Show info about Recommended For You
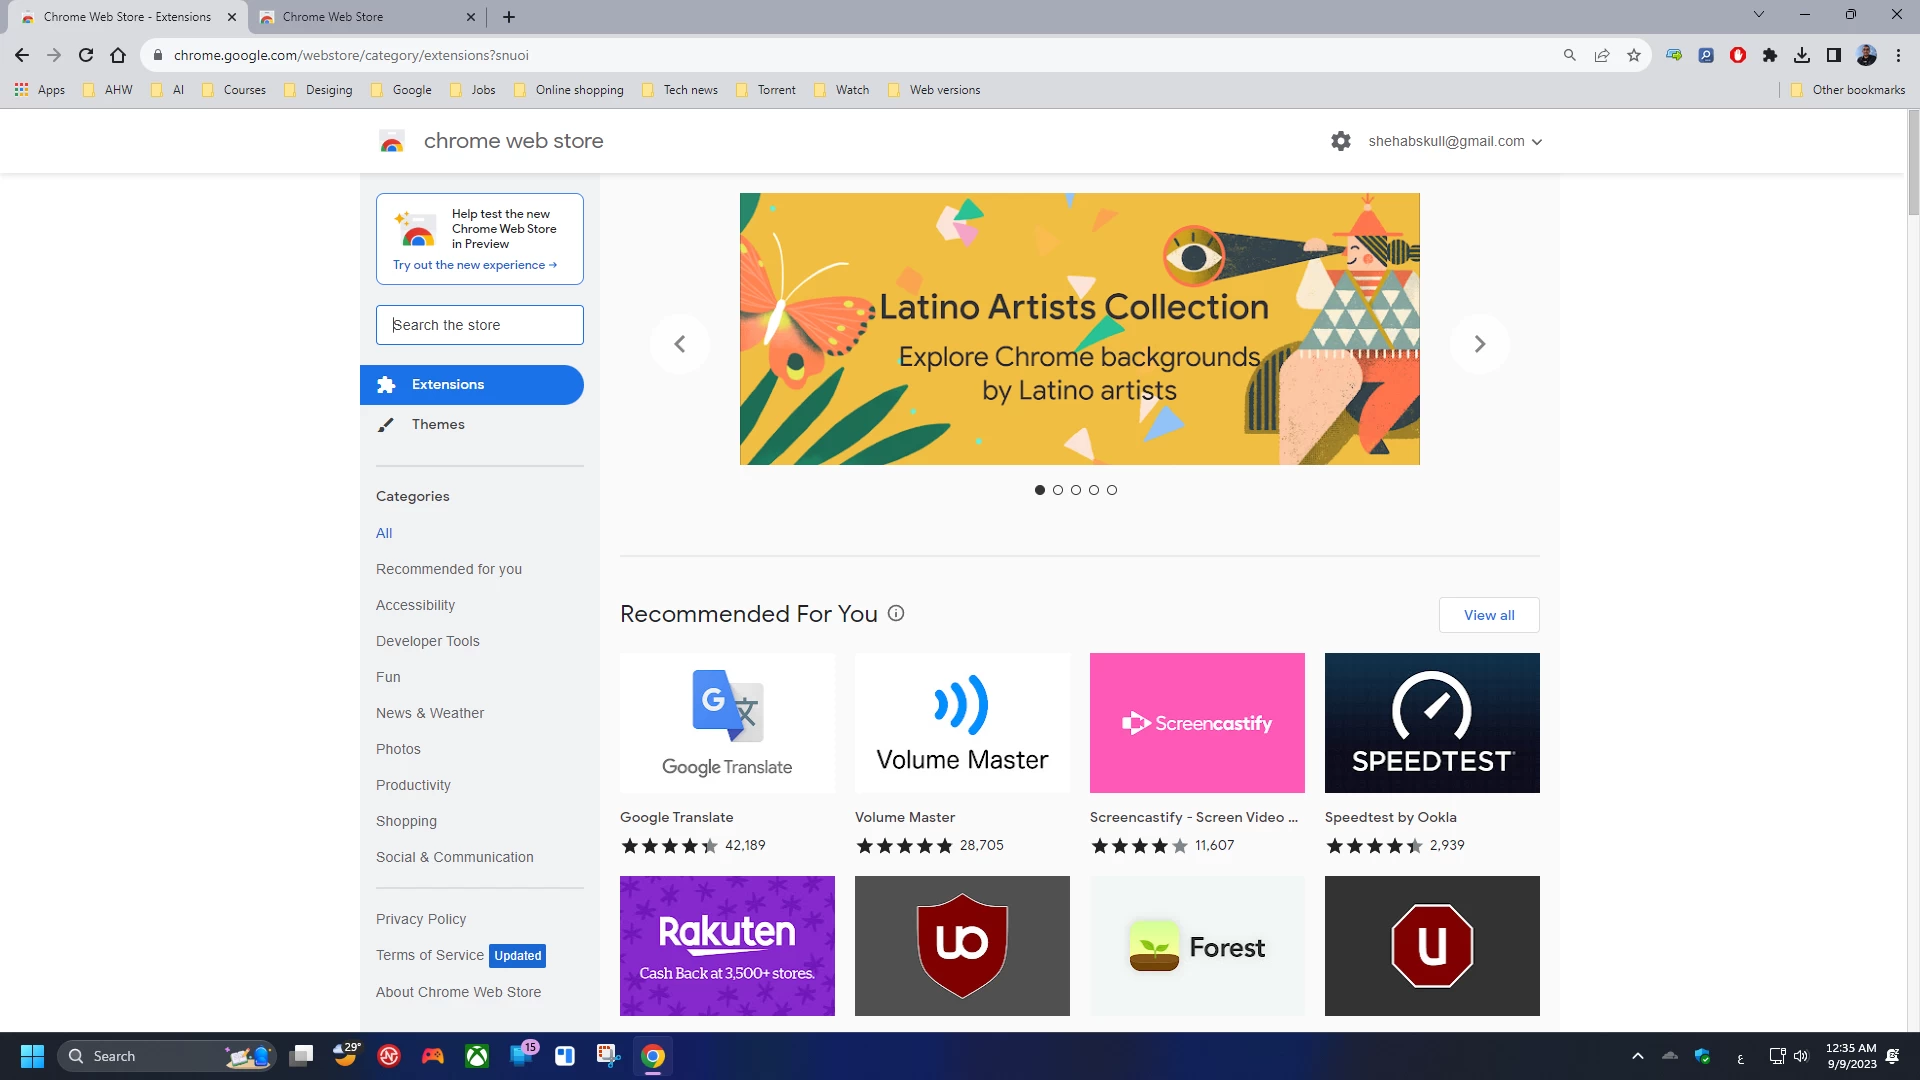Viewport: 1920px width, 1080px height. click(x=896, y=614)
